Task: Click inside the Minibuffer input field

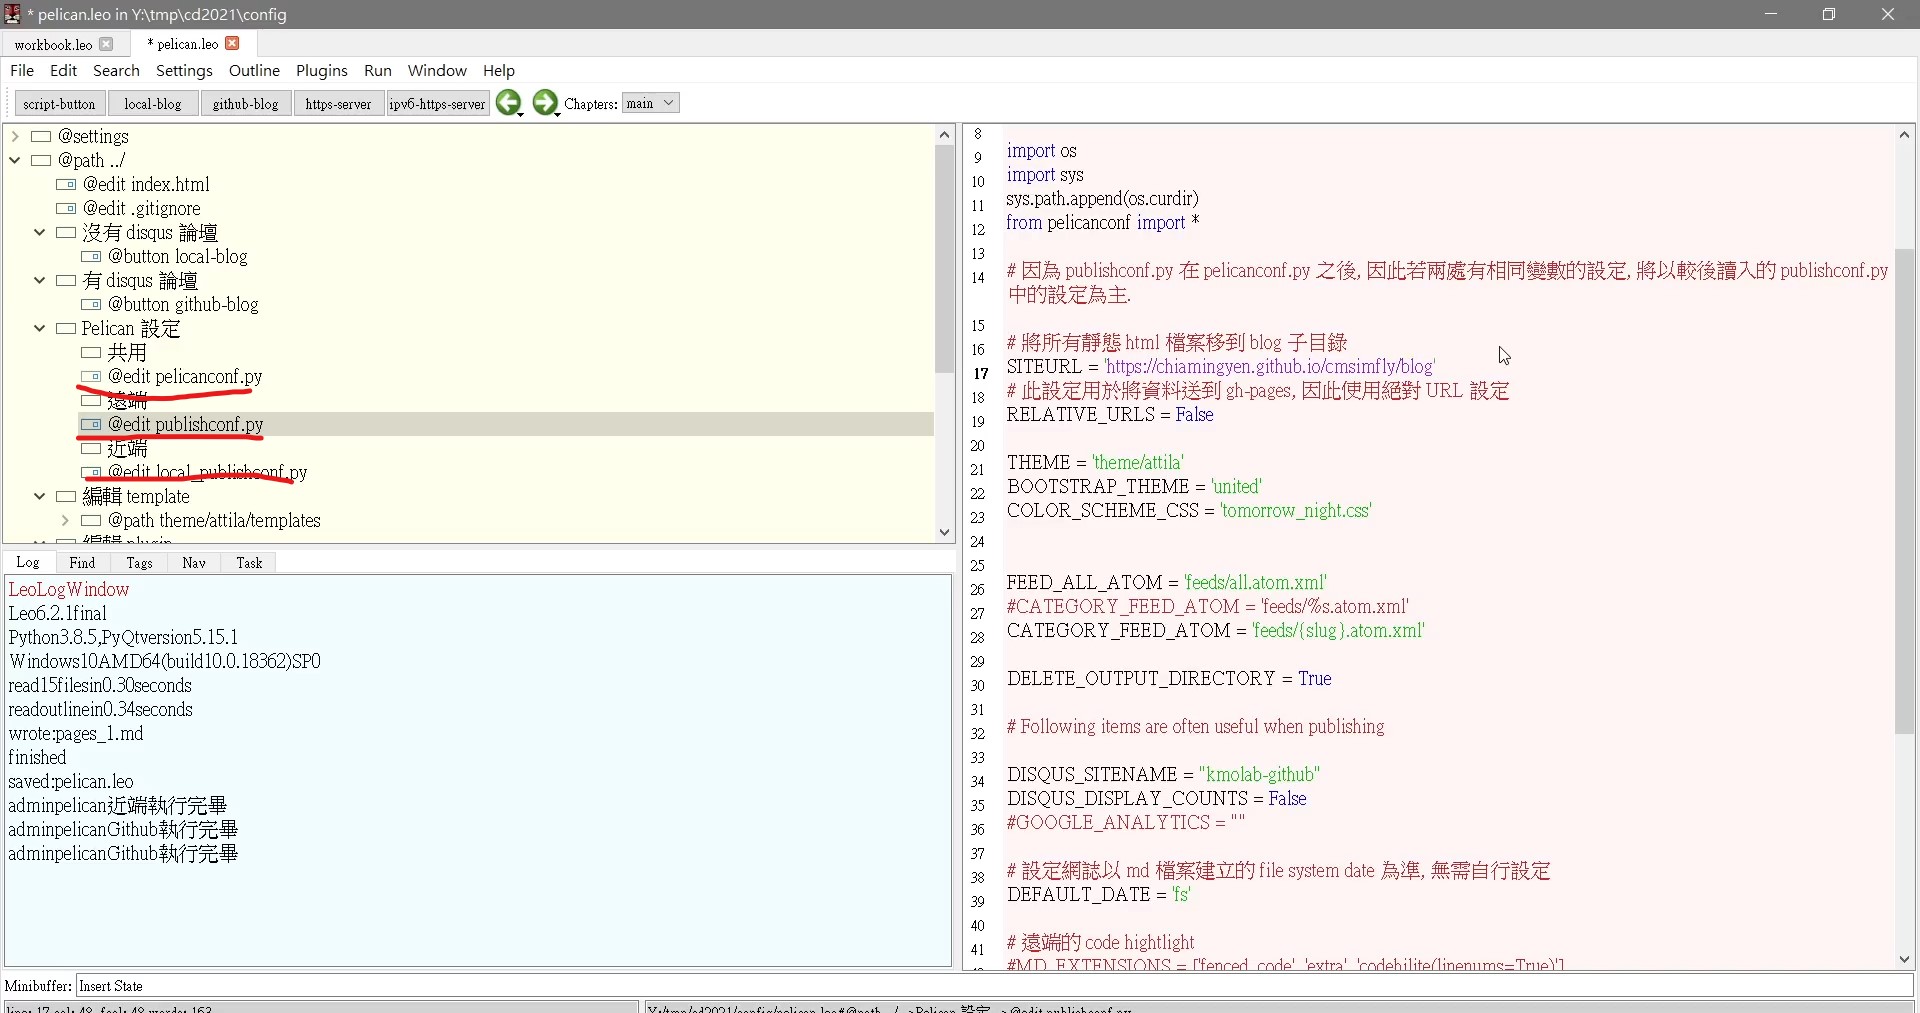Action: [x=990, y=986]
